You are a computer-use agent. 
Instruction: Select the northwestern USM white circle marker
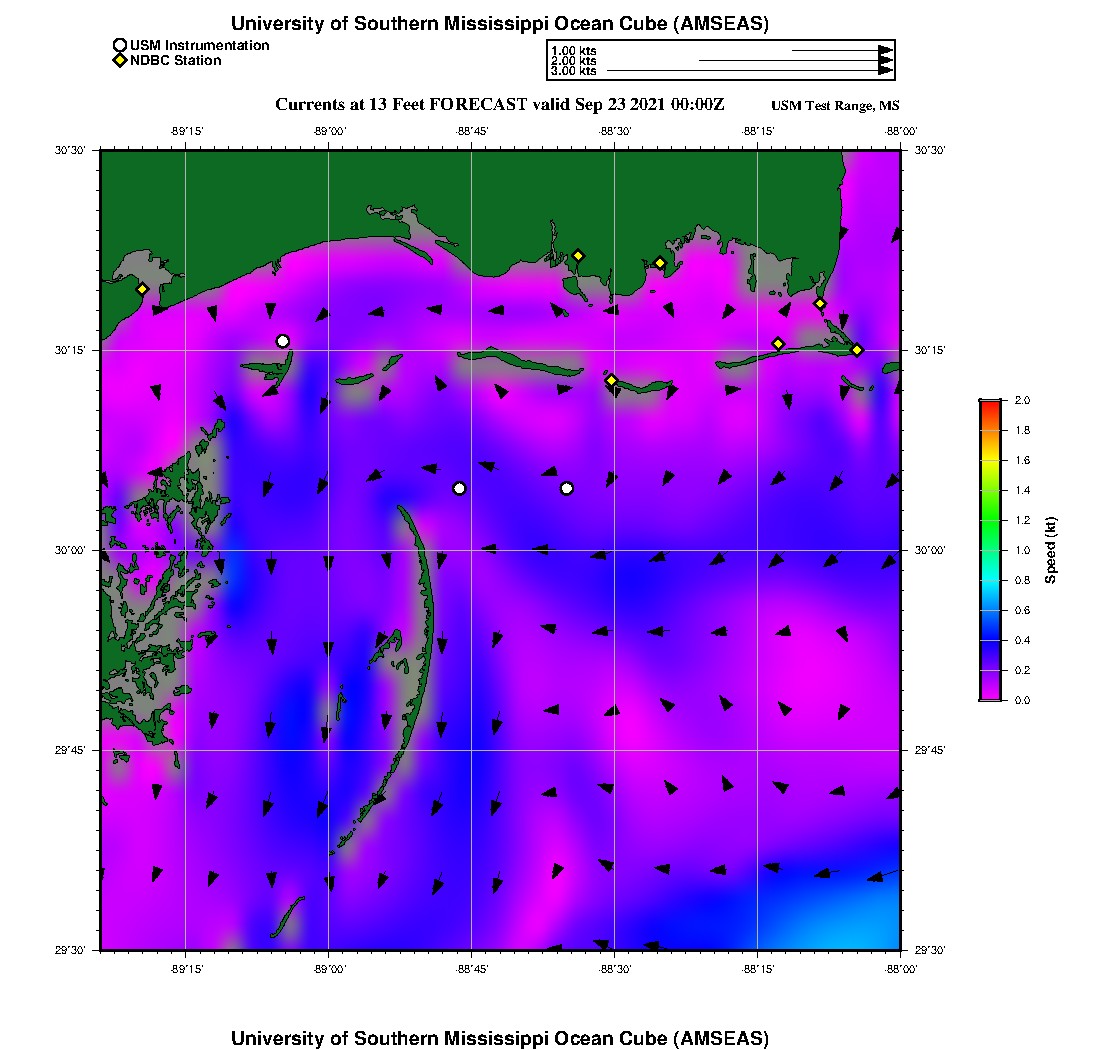click(283, 341)
